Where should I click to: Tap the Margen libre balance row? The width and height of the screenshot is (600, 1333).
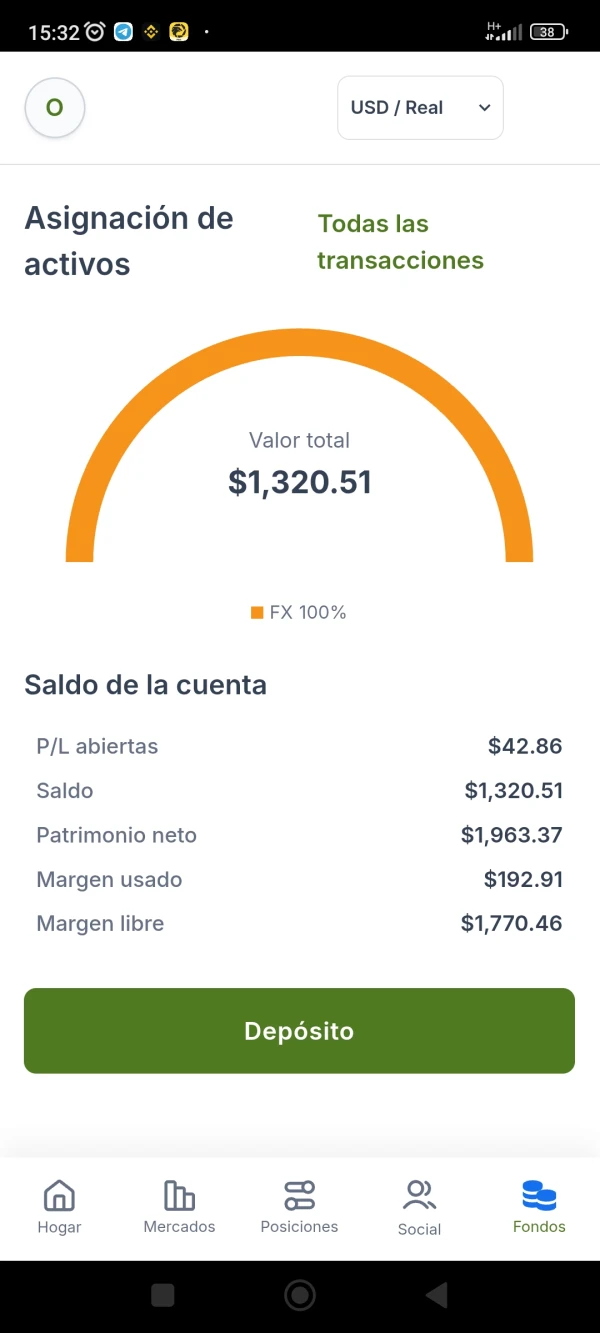tap(299, 923)
